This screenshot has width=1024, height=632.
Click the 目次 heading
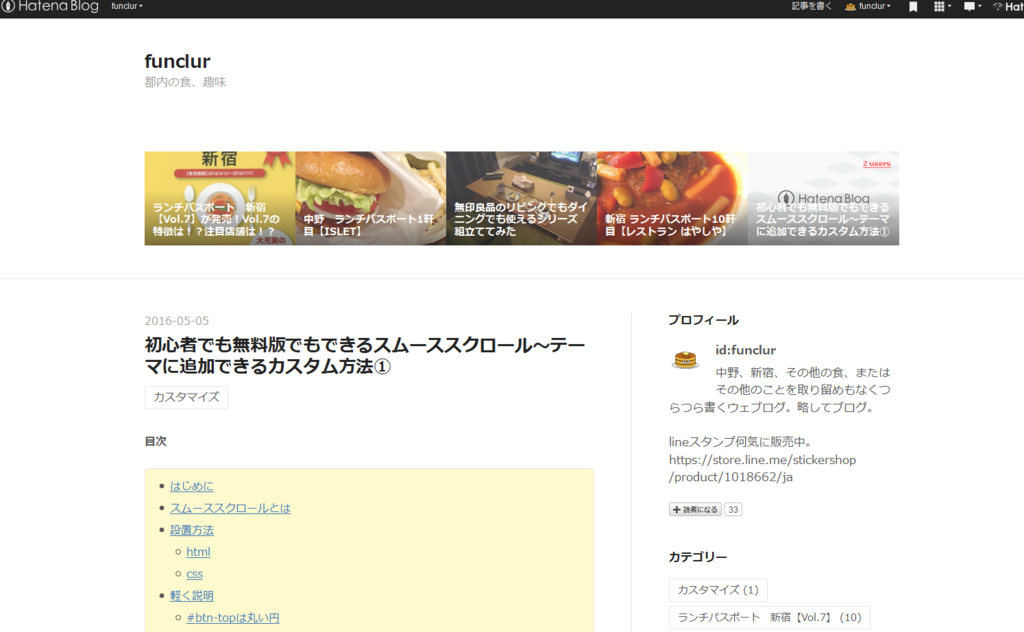pyautogui.click(x=155, y=441)
